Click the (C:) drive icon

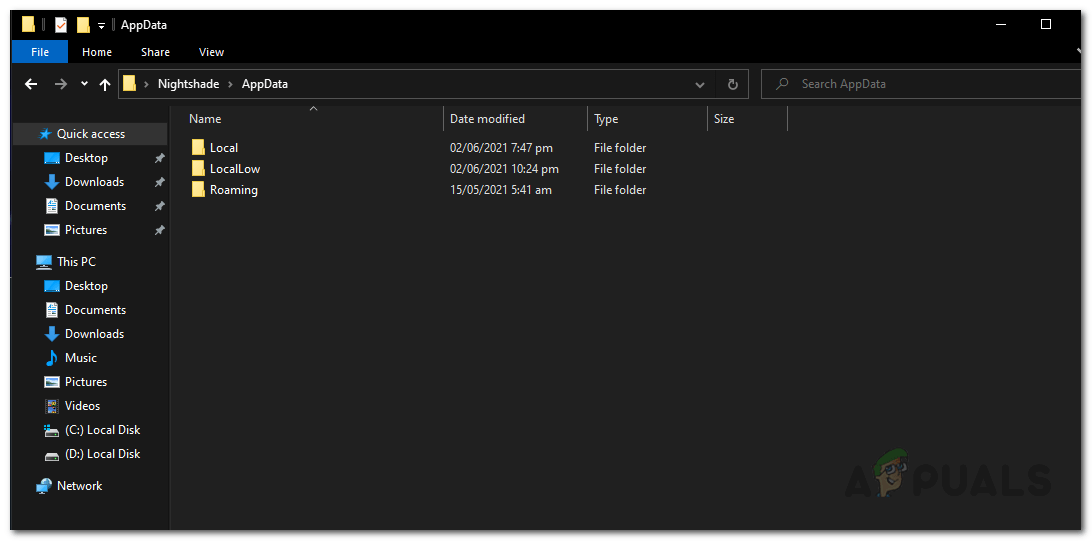[52, 430]
